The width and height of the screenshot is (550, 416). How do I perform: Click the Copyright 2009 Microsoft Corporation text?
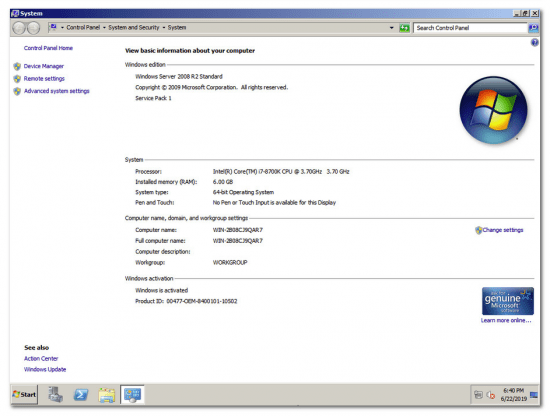click(212, 87)
